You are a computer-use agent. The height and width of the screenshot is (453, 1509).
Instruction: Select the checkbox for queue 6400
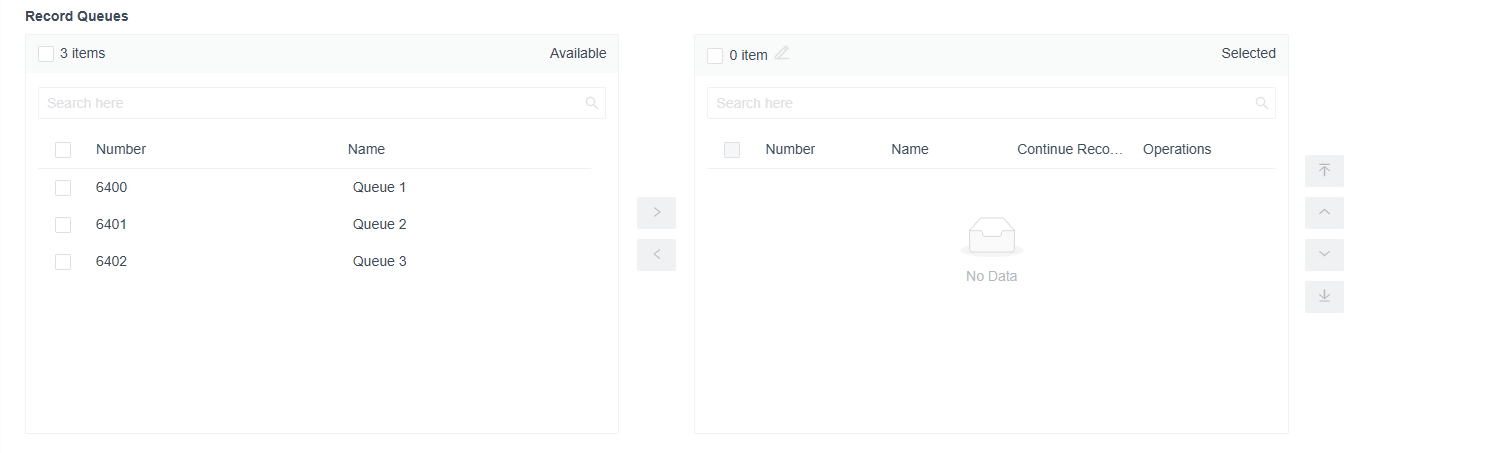[63, 188]
